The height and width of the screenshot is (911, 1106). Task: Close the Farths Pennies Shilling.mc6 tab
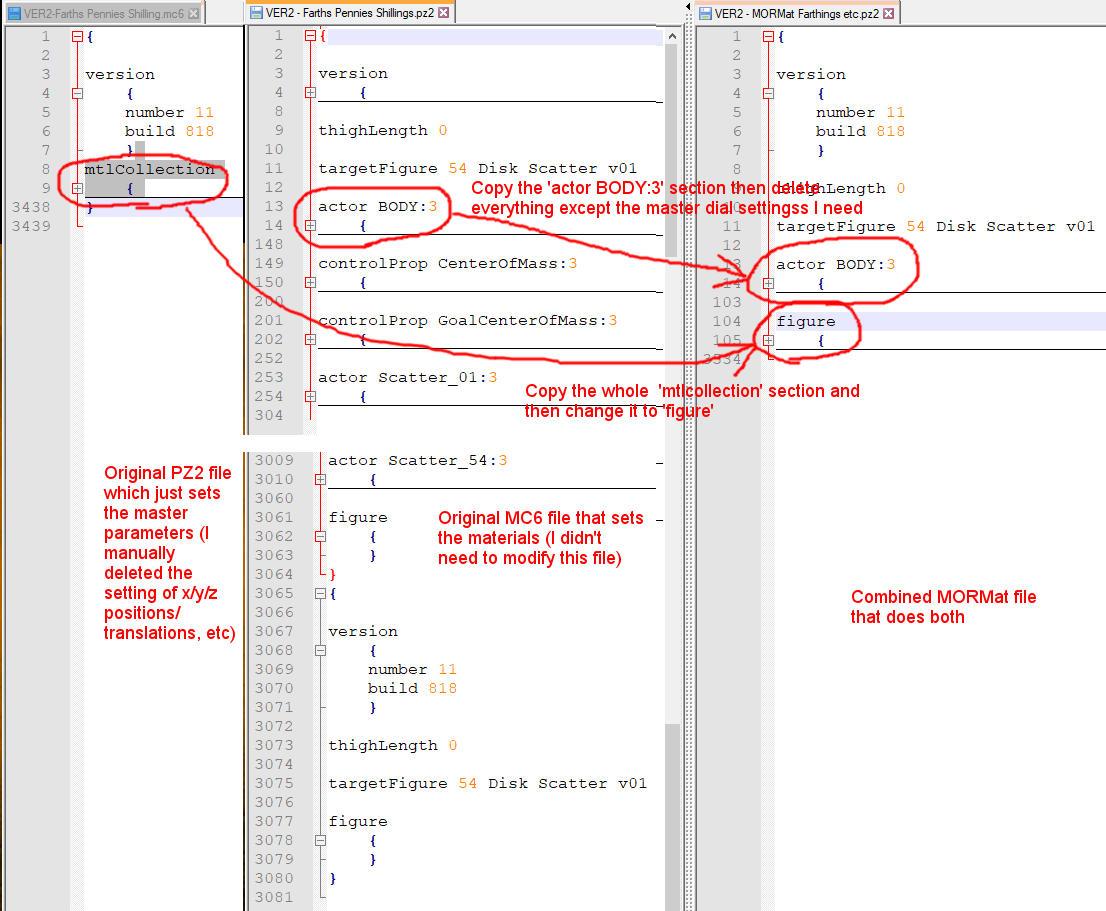[x=193, y=13]
